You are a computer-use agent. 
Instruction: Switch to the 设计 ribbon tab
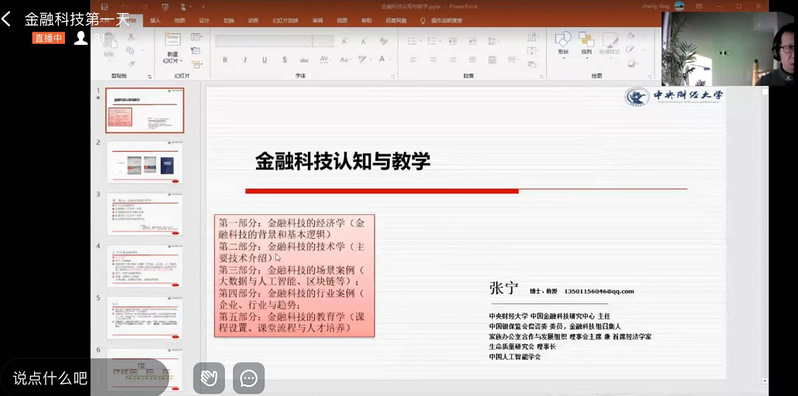204,21
